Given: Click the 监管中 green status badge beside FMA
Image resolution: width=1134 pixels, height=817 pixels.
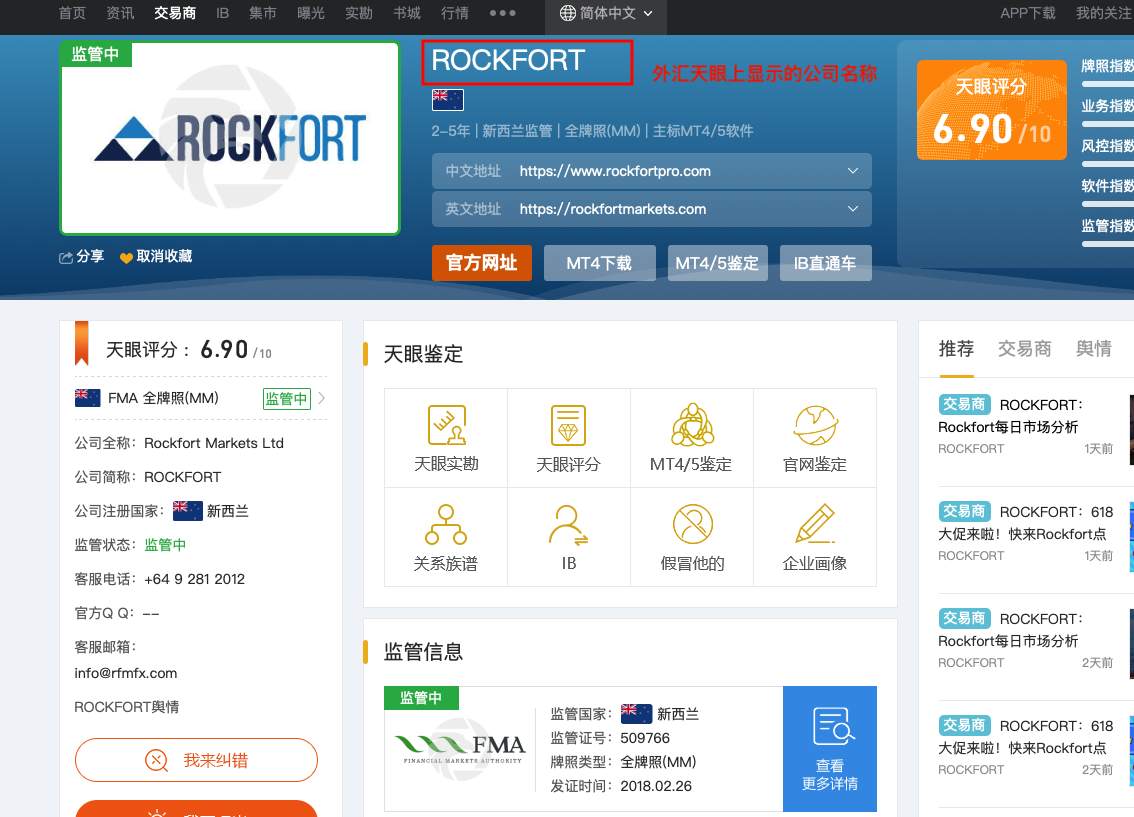Looking at the screenshot, I should click(286, 398).
